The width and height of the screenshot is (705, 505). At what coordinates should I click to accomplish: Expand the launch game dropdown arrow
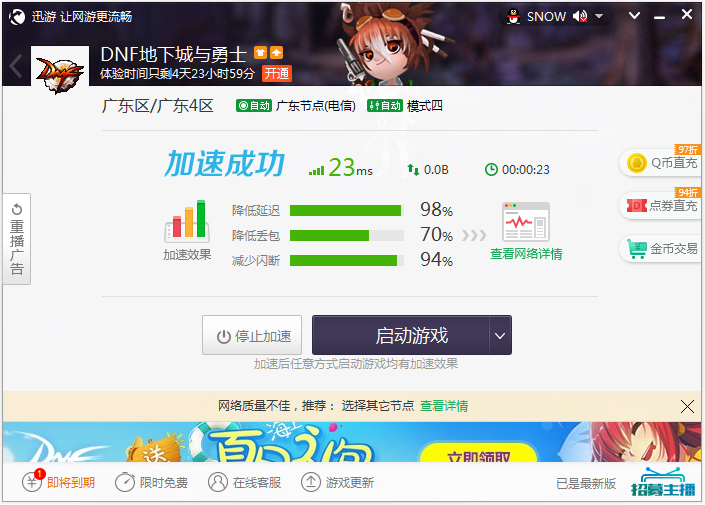coord(500,335)
